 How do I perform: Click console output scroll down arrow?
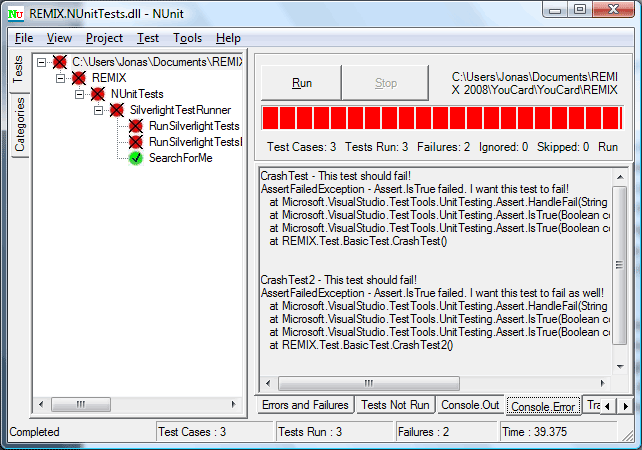[620, 366]
